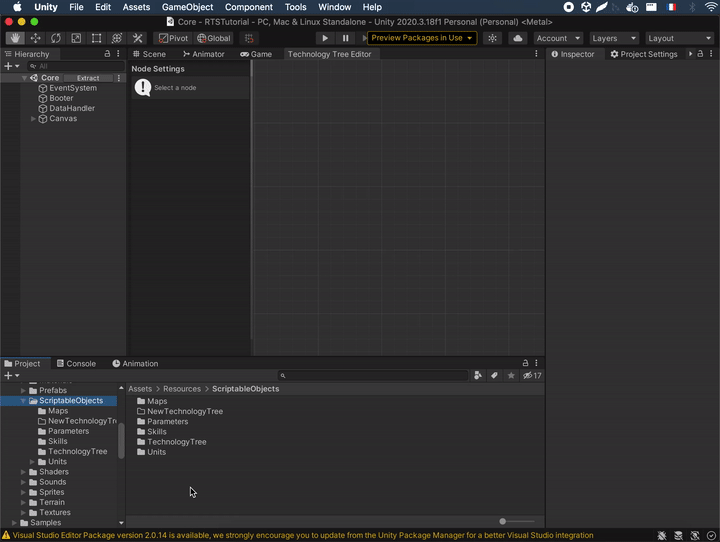This screenshot has height=542, width=720.
Task: Open Hierarchy create plus dropdown
Action: tap(11, 66)
